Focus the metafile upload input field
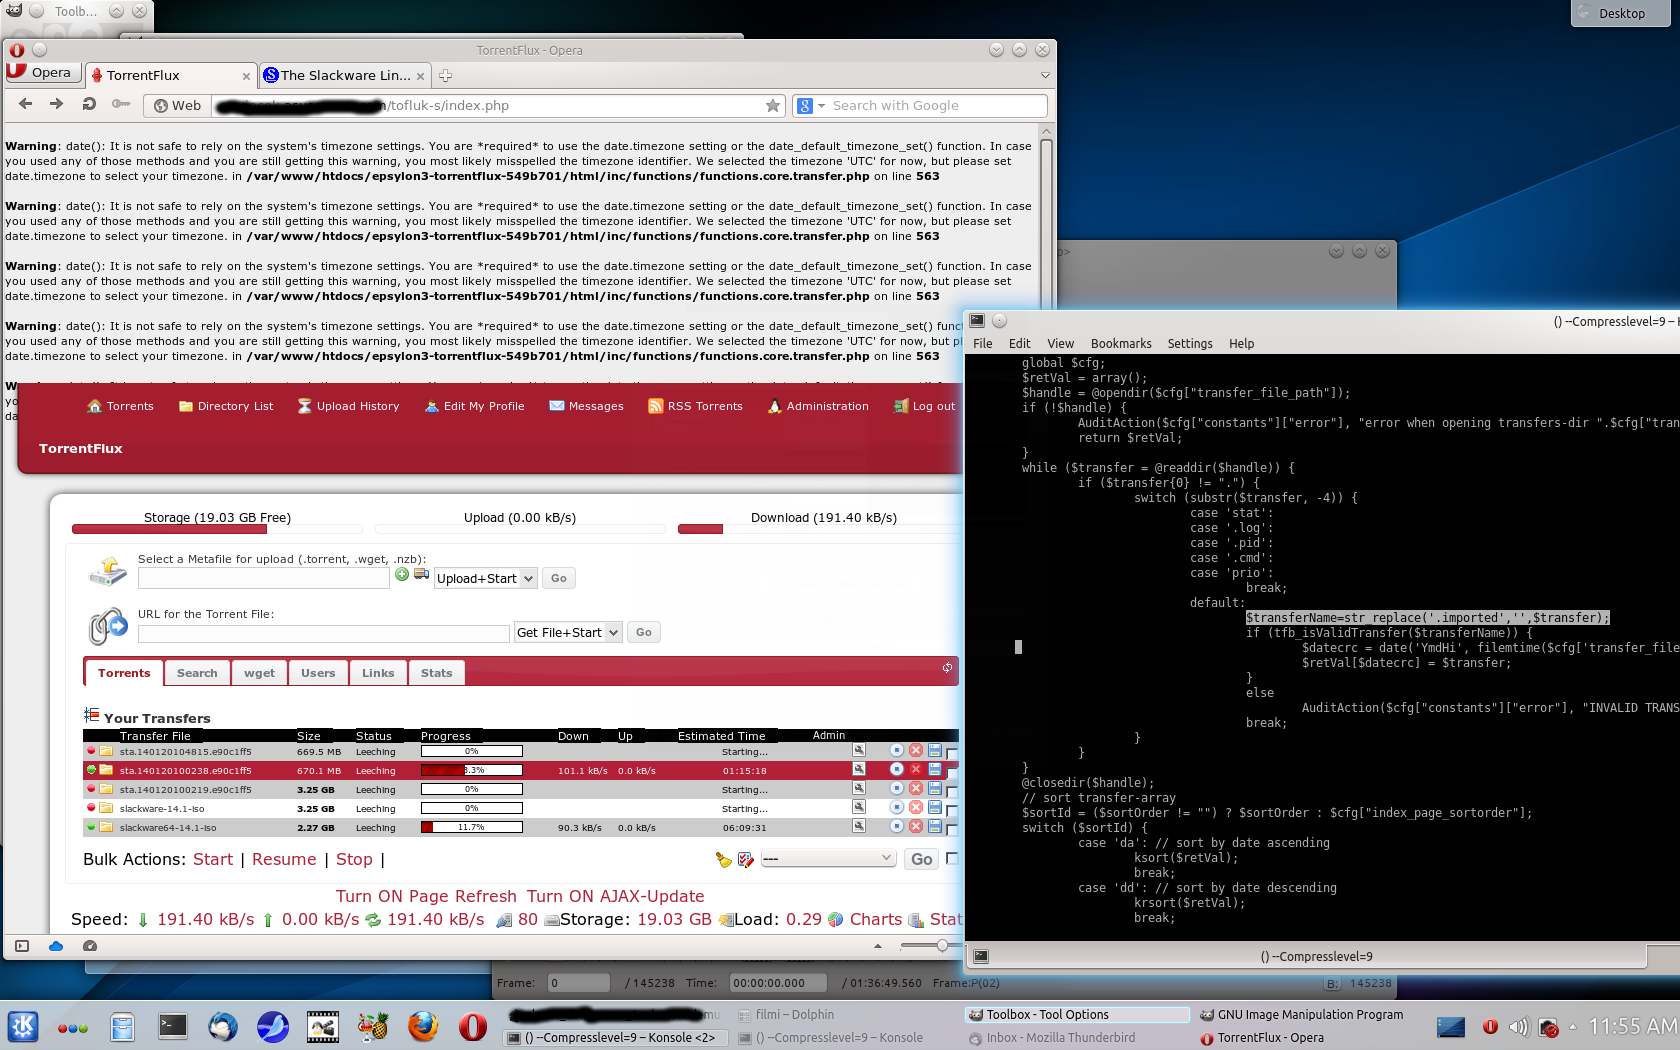Screen dimensions: 1680x1050 click(264, 578)
